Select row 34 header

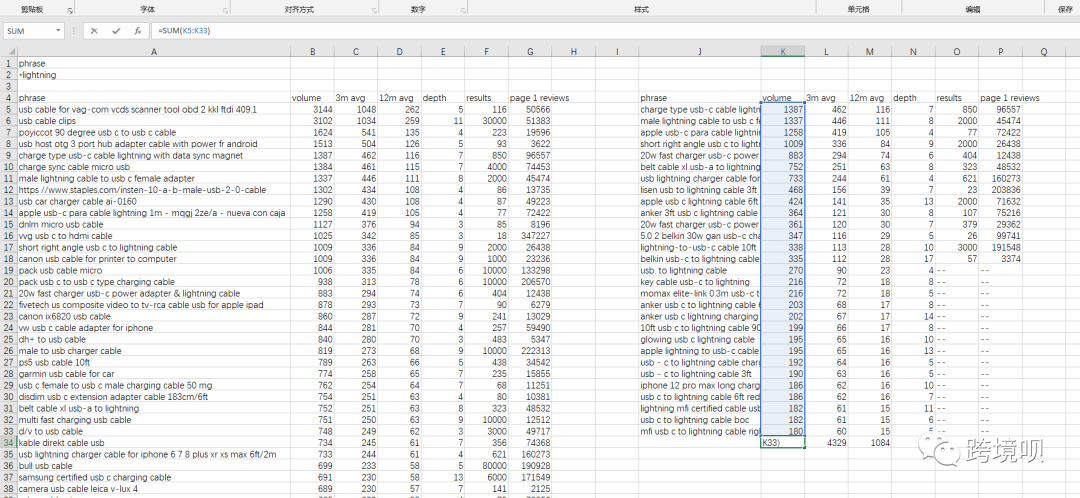coord(8,443)
